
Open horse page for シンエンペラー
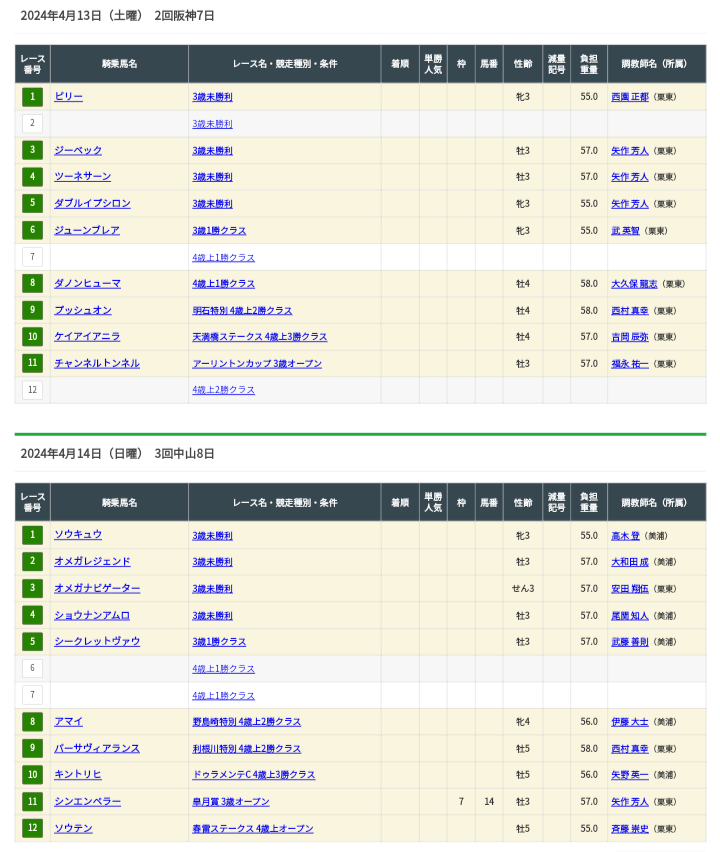[87, 802]
